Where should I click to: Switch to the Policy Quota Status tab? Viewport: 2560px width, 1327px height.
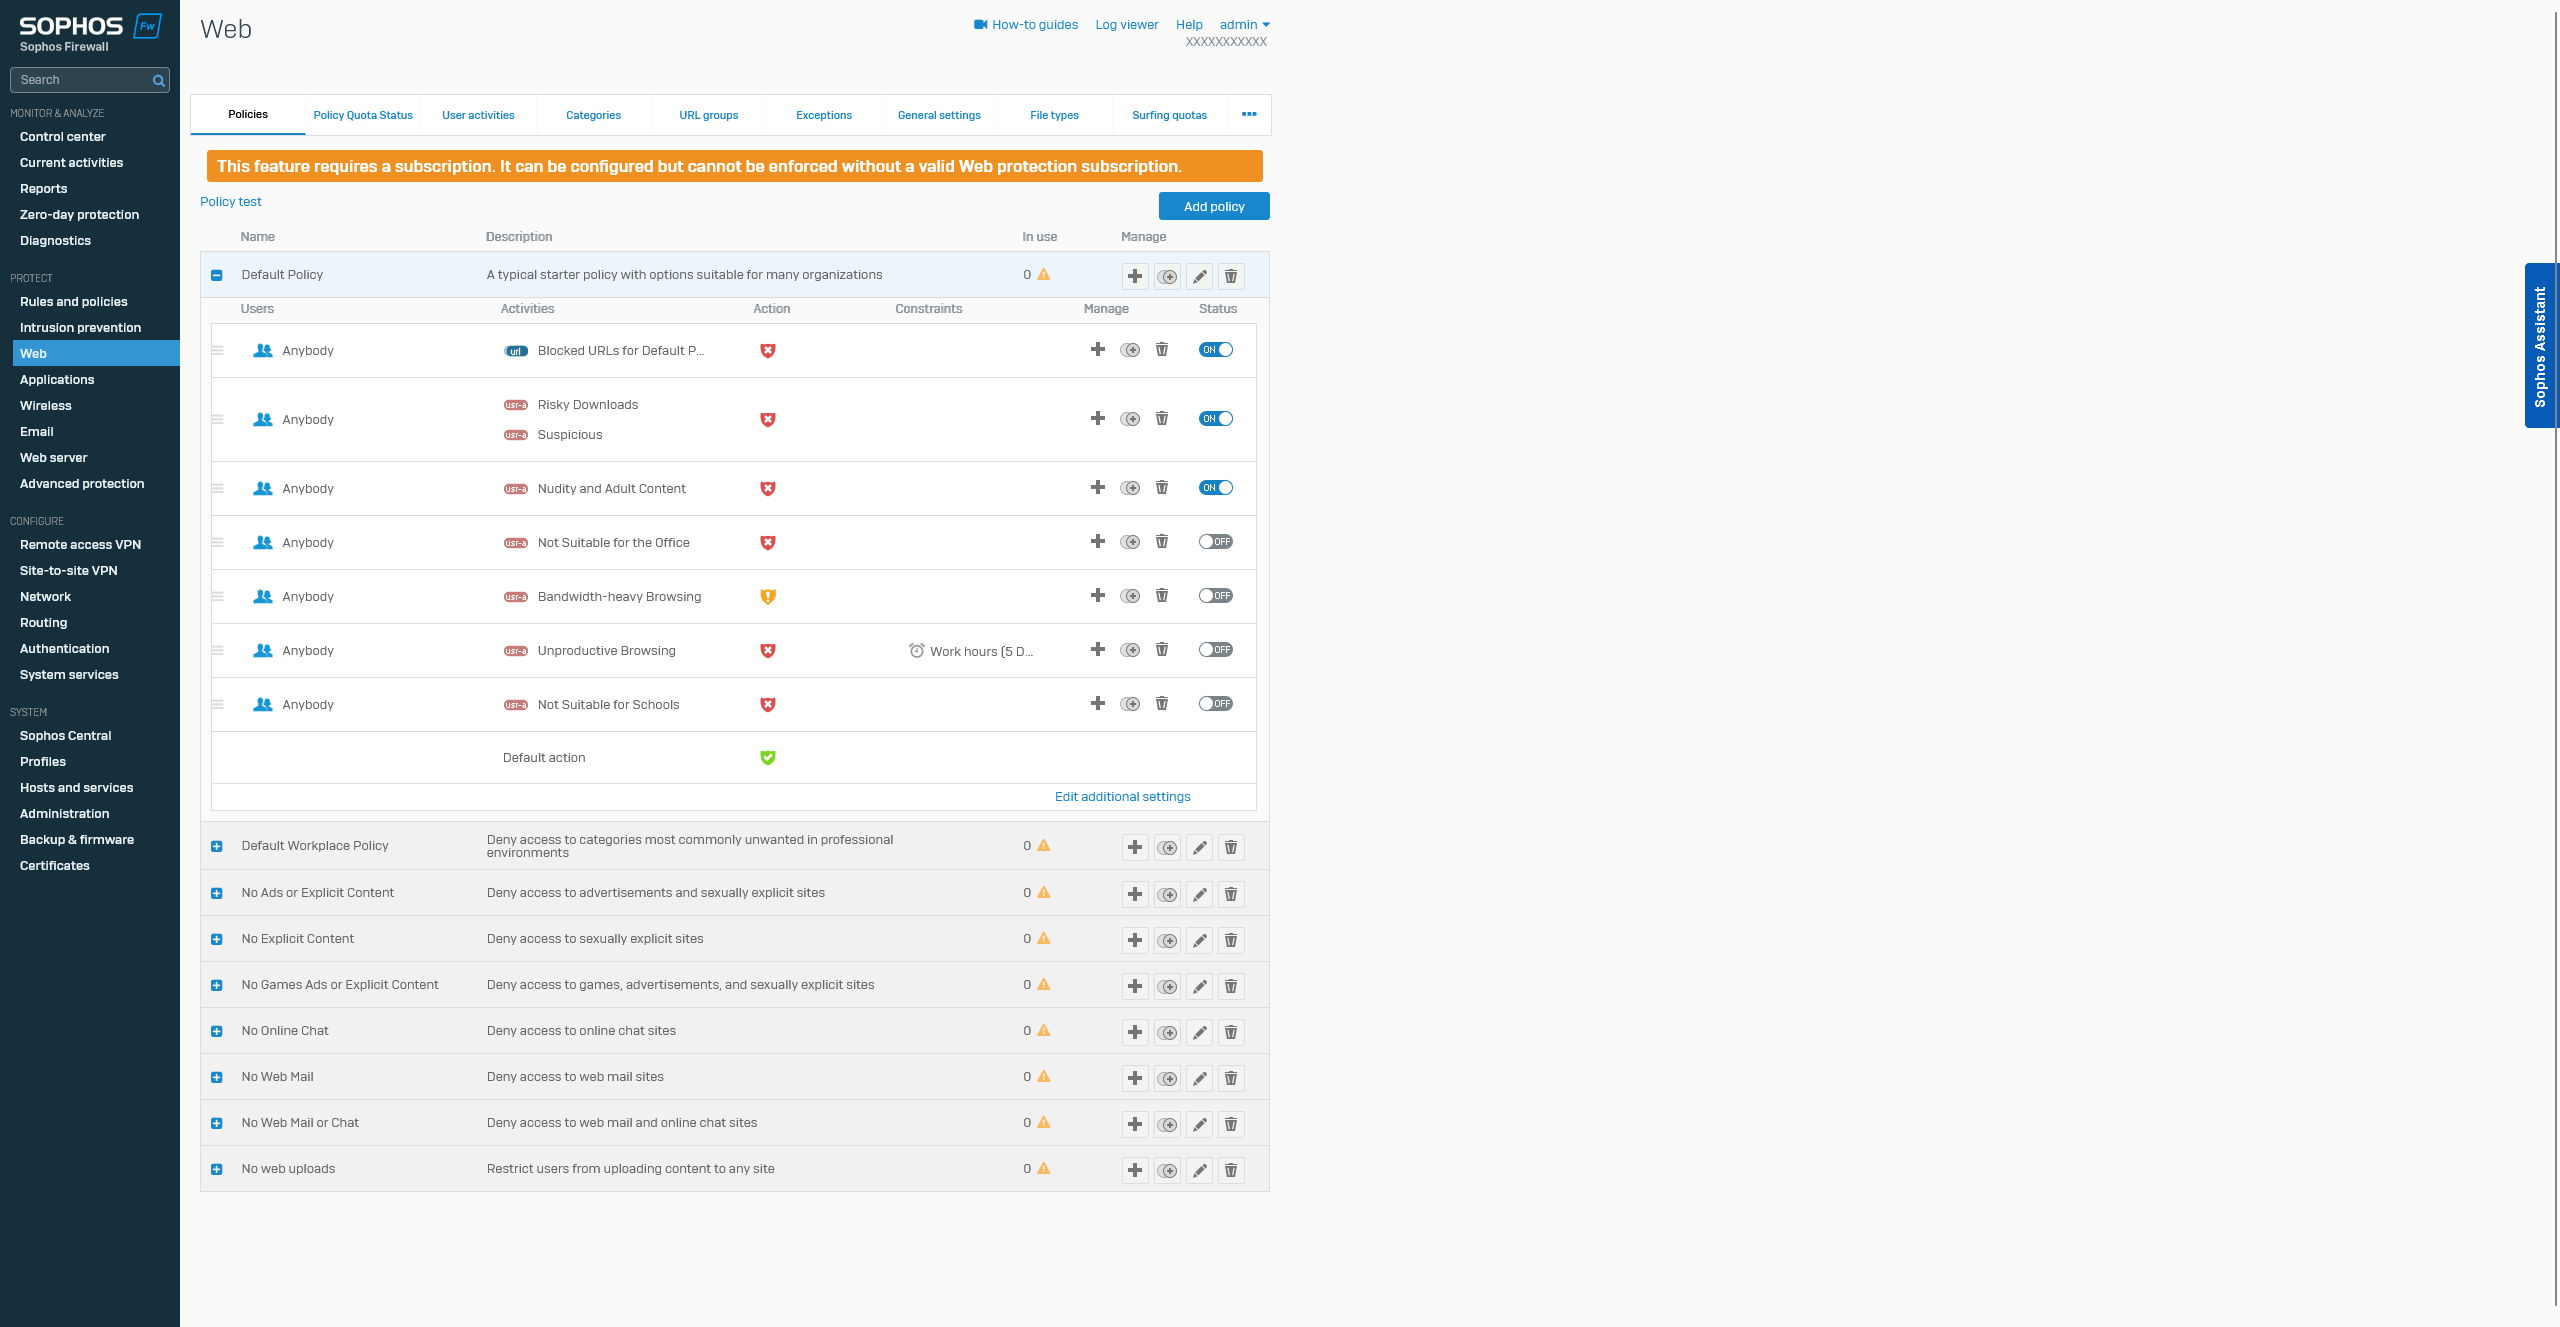click(x=363, y=115)
